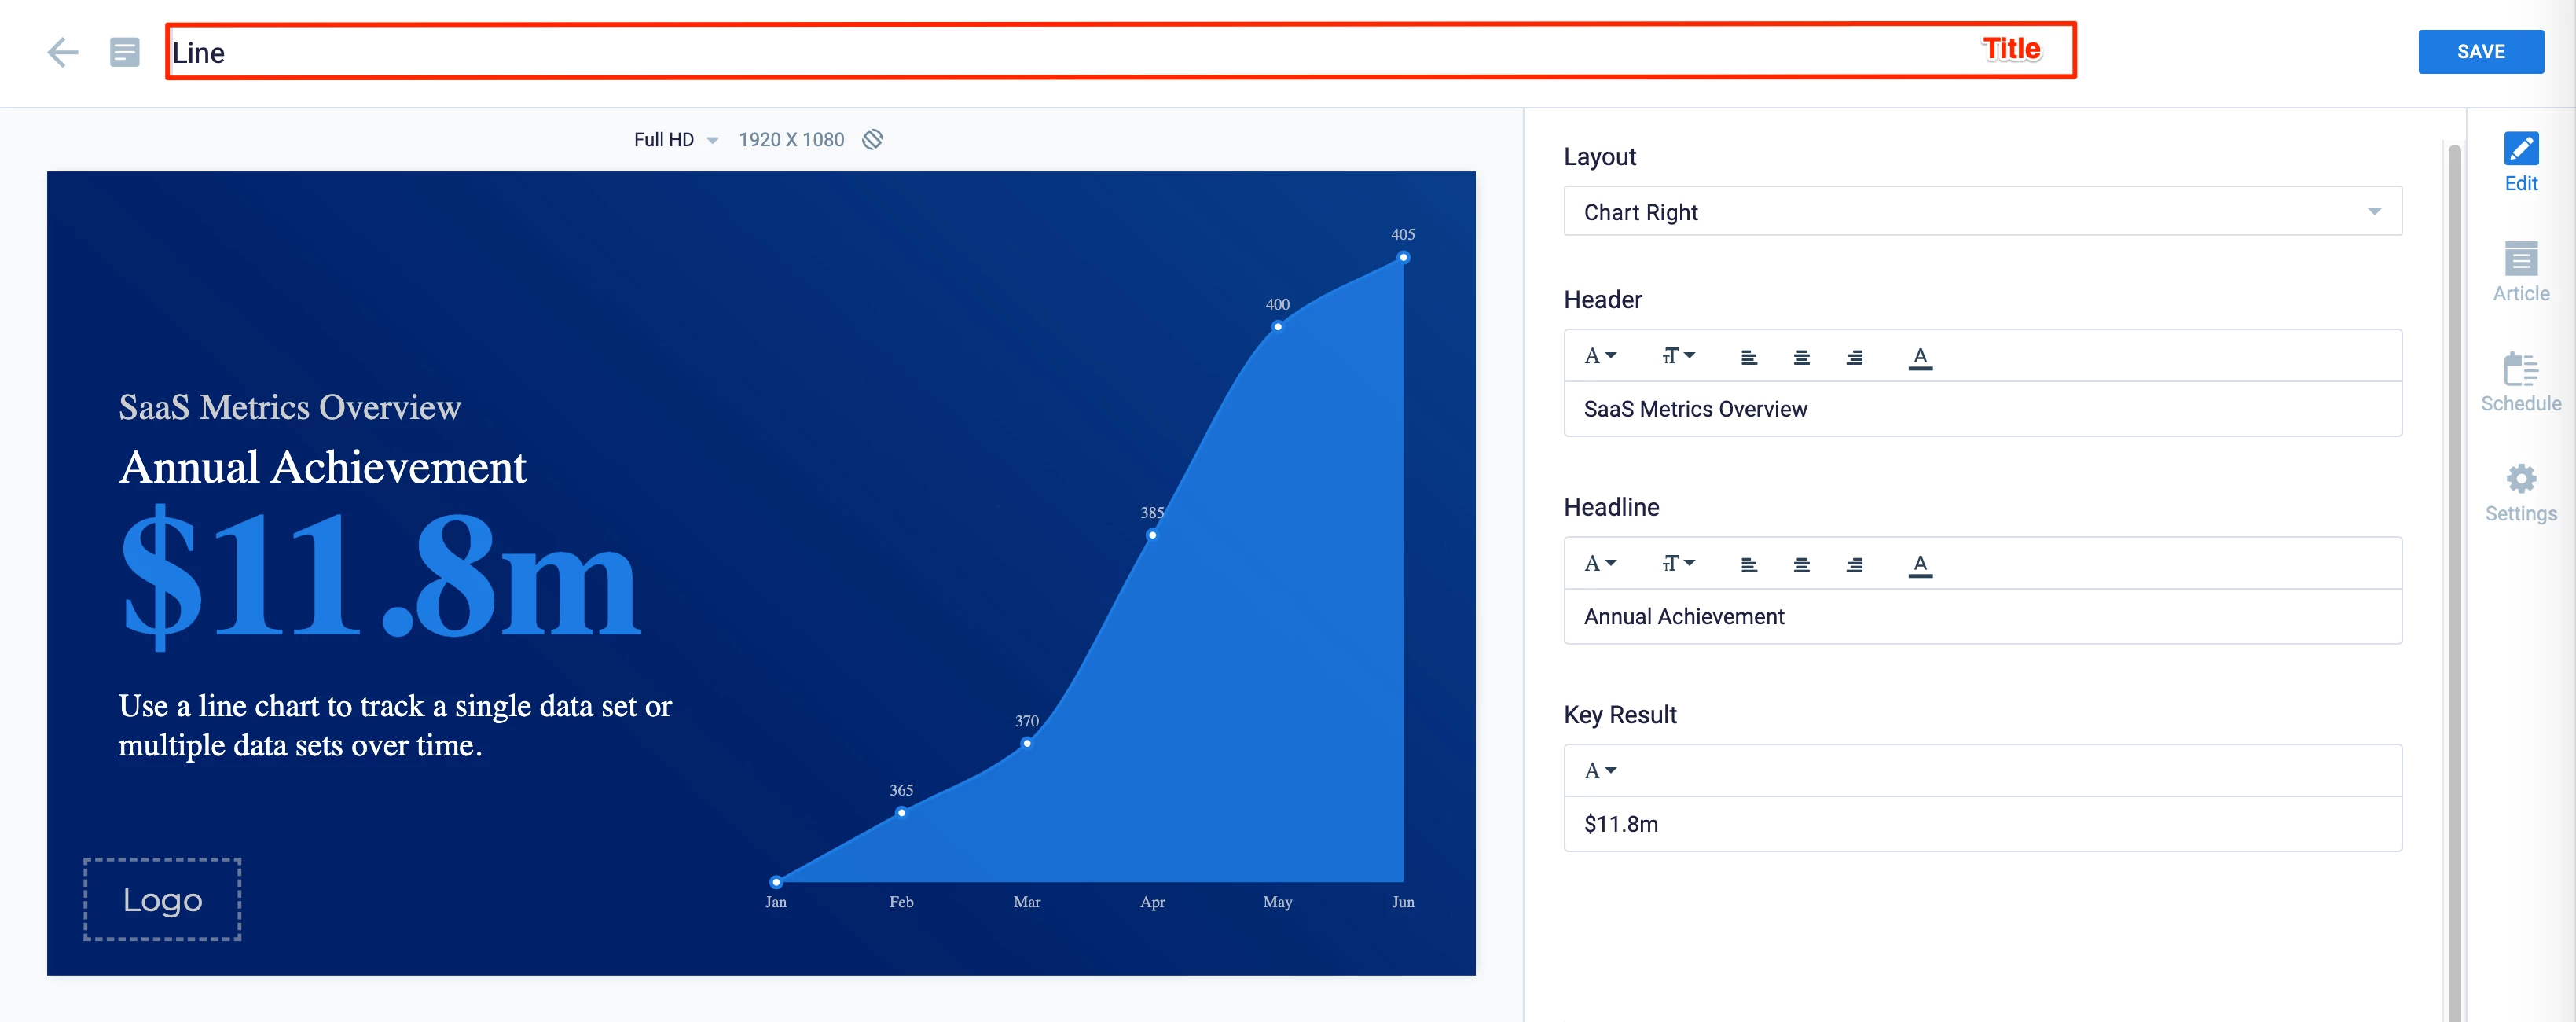
Task: Right align the Headline text
Action: pos(1853,565)
